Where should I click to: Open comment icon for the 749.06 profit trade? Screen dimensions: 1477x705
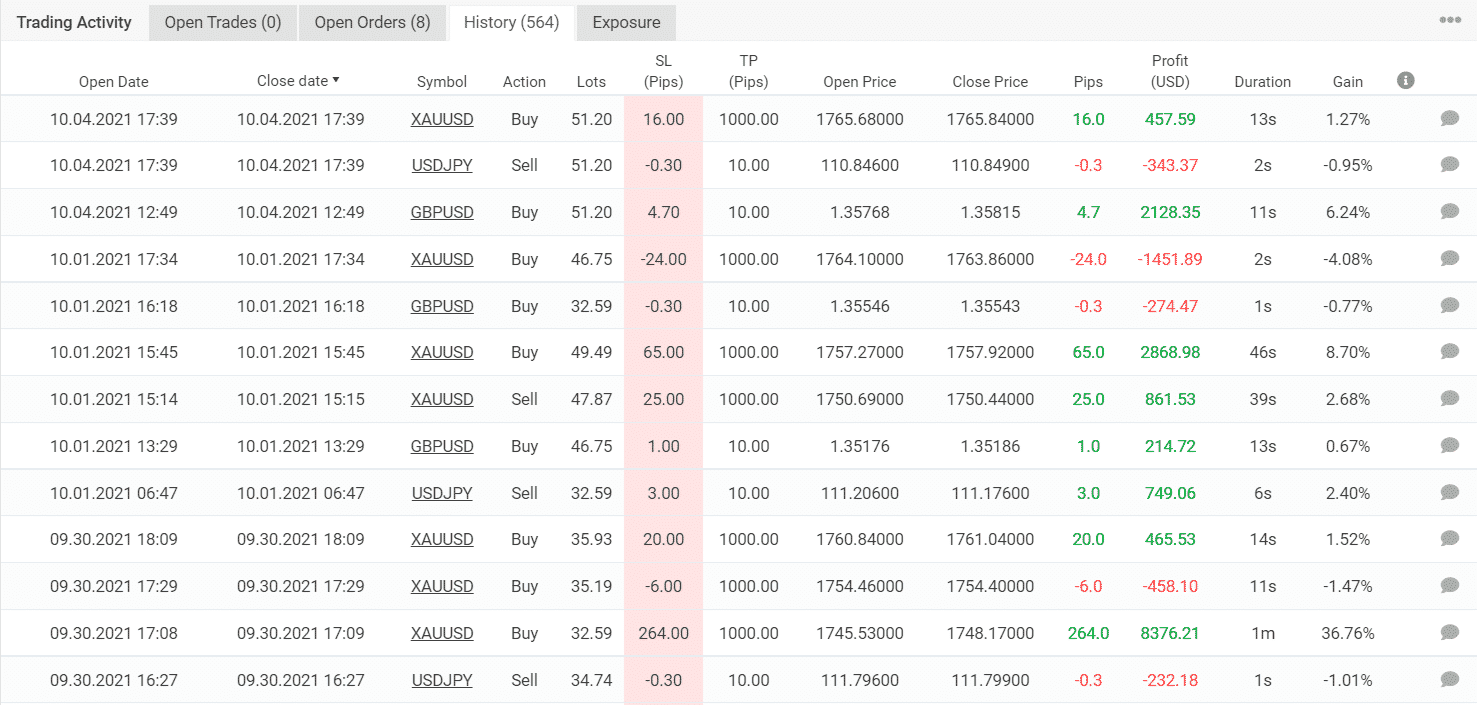click(x=1449, y=493)
